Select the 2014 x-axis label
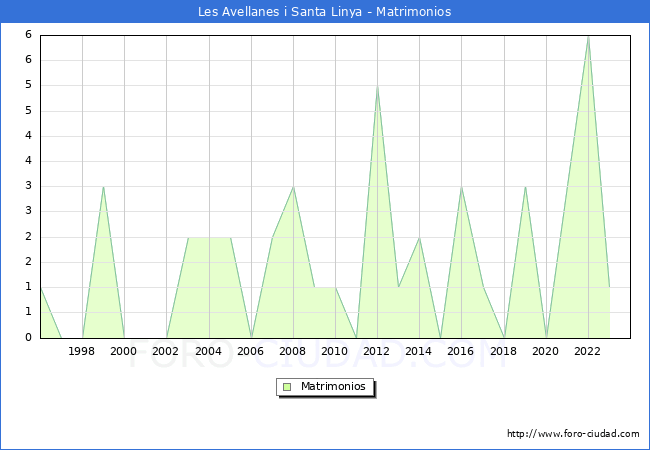This screenshot has height=450, width=650. click(419, 351)
